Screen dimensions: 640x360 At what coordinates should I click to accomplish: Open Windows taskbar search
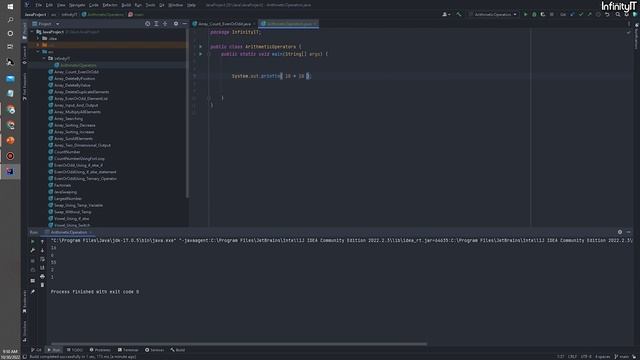click(10, 20)
